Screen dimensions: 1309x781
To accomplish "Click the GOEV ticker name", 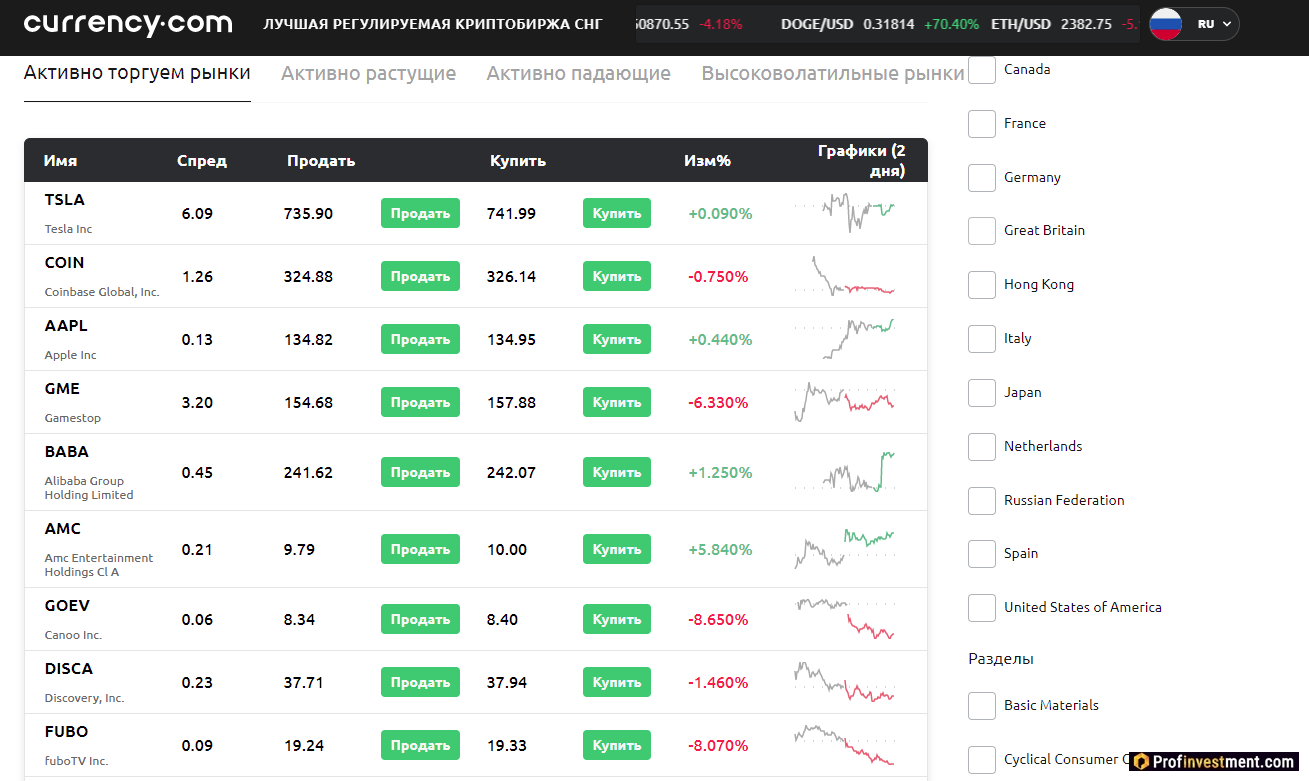I will (67, 605).
